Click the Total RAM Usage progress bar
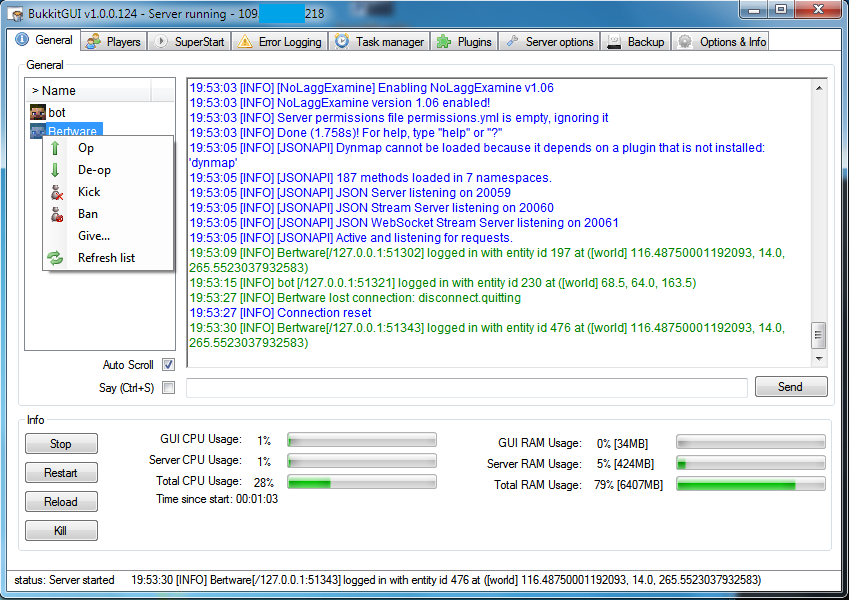Image resolution: width=849 pixels, height=600 pixels. [750, 485]
